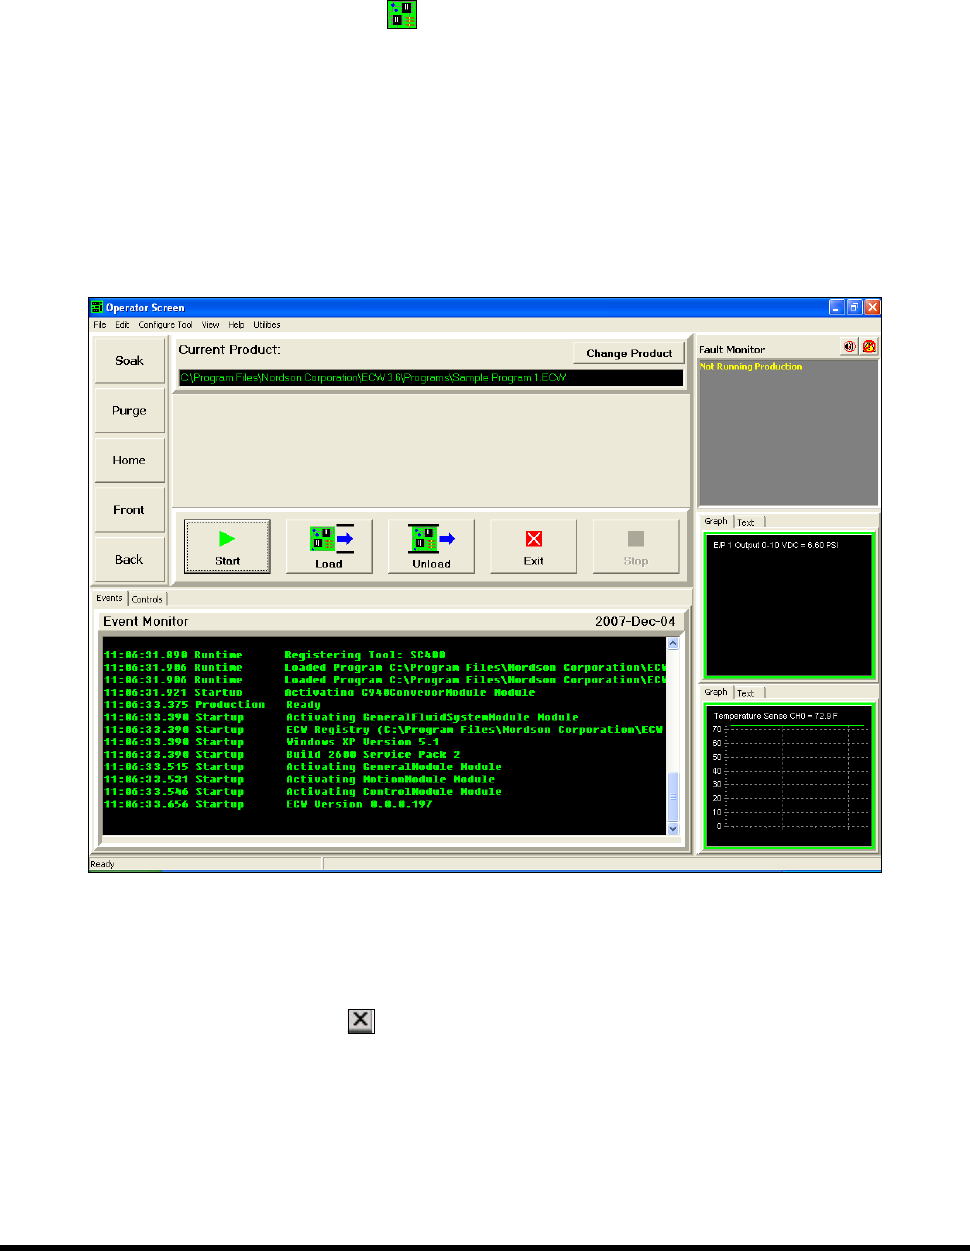This screenshot has width=970, height=1251.
Task: Open the Help menu
Action: 236,325
